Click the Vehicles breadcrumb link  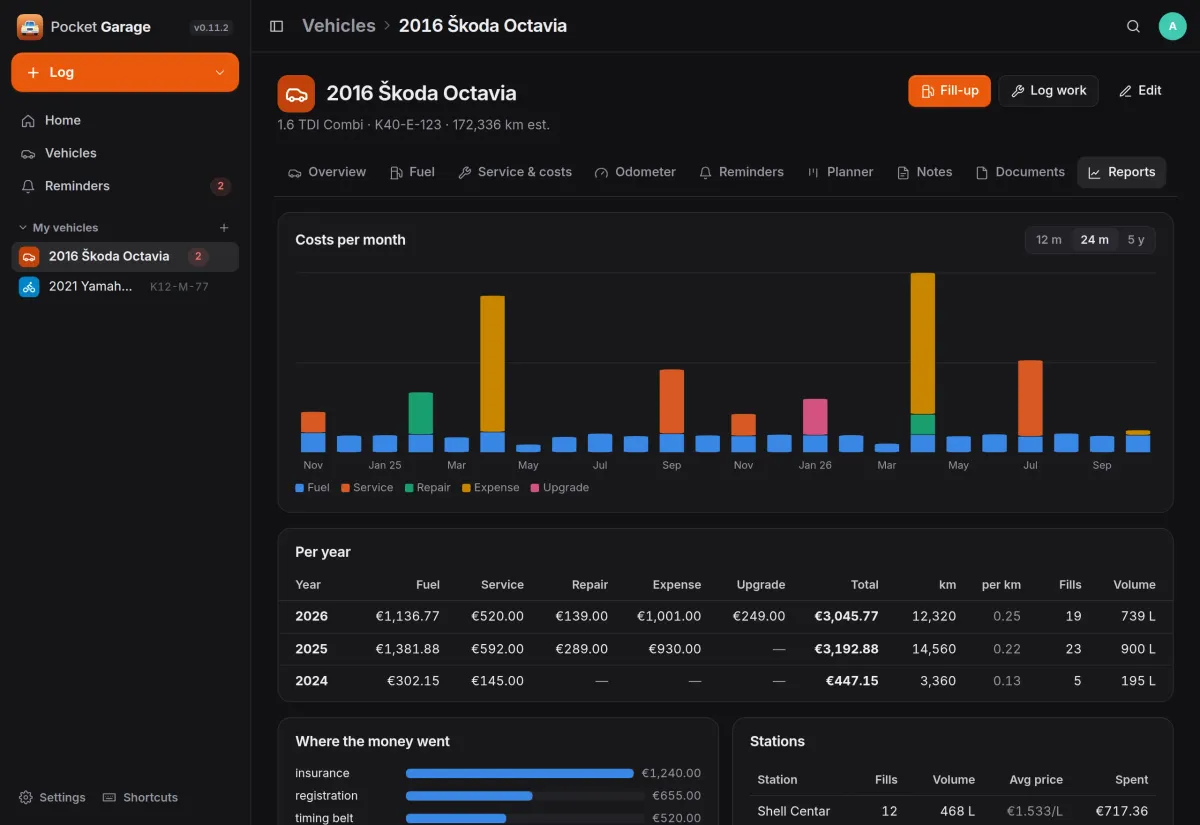[x=339, y=26]
